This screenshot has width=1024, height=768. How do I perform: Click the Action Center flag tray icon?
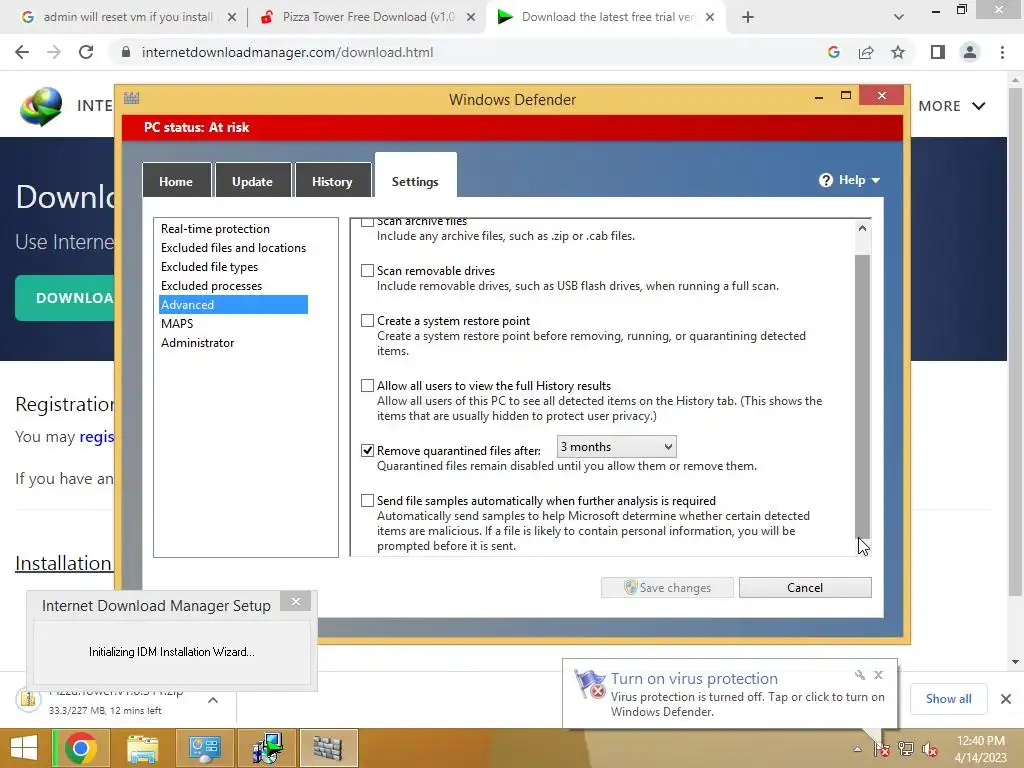tap(882, 749)
